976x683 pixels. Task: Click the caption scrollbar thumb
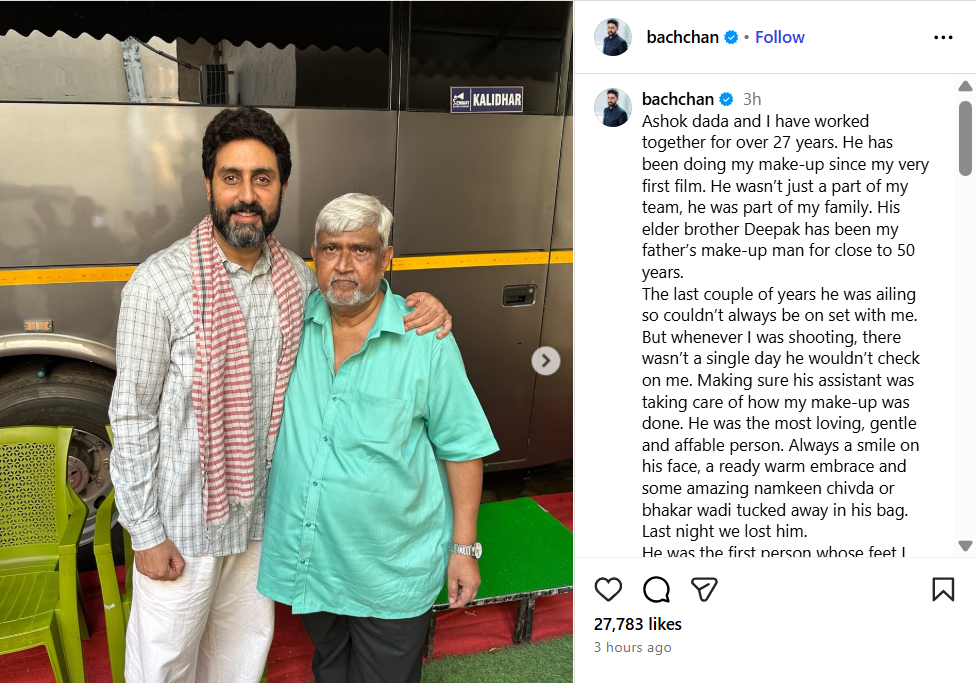(965, 137)
